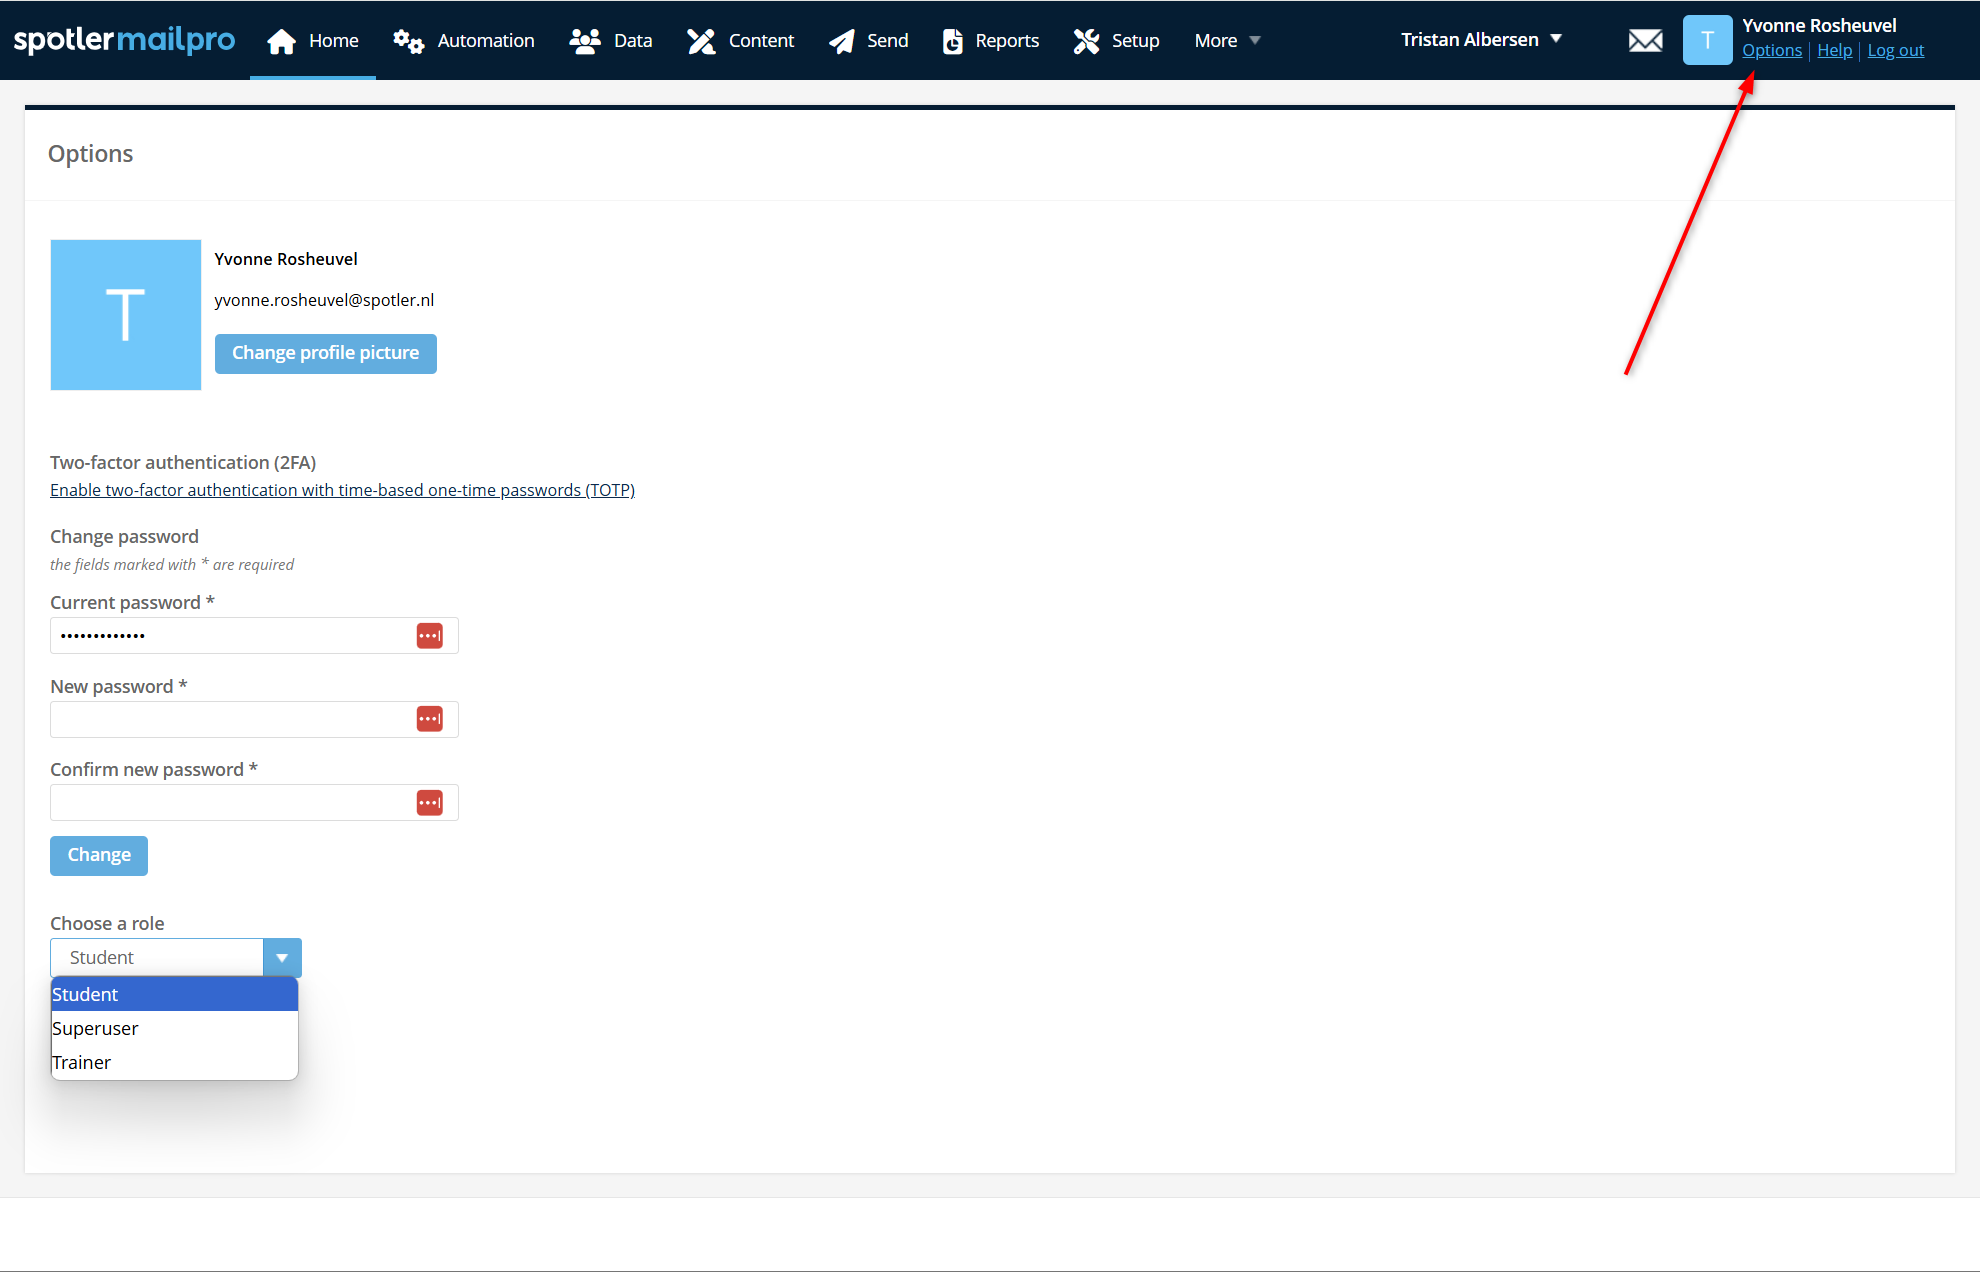The width and height of the screenshot is (1980, 1272).
Task: Click the Content pencil-ruler icon
Action: 702,41
